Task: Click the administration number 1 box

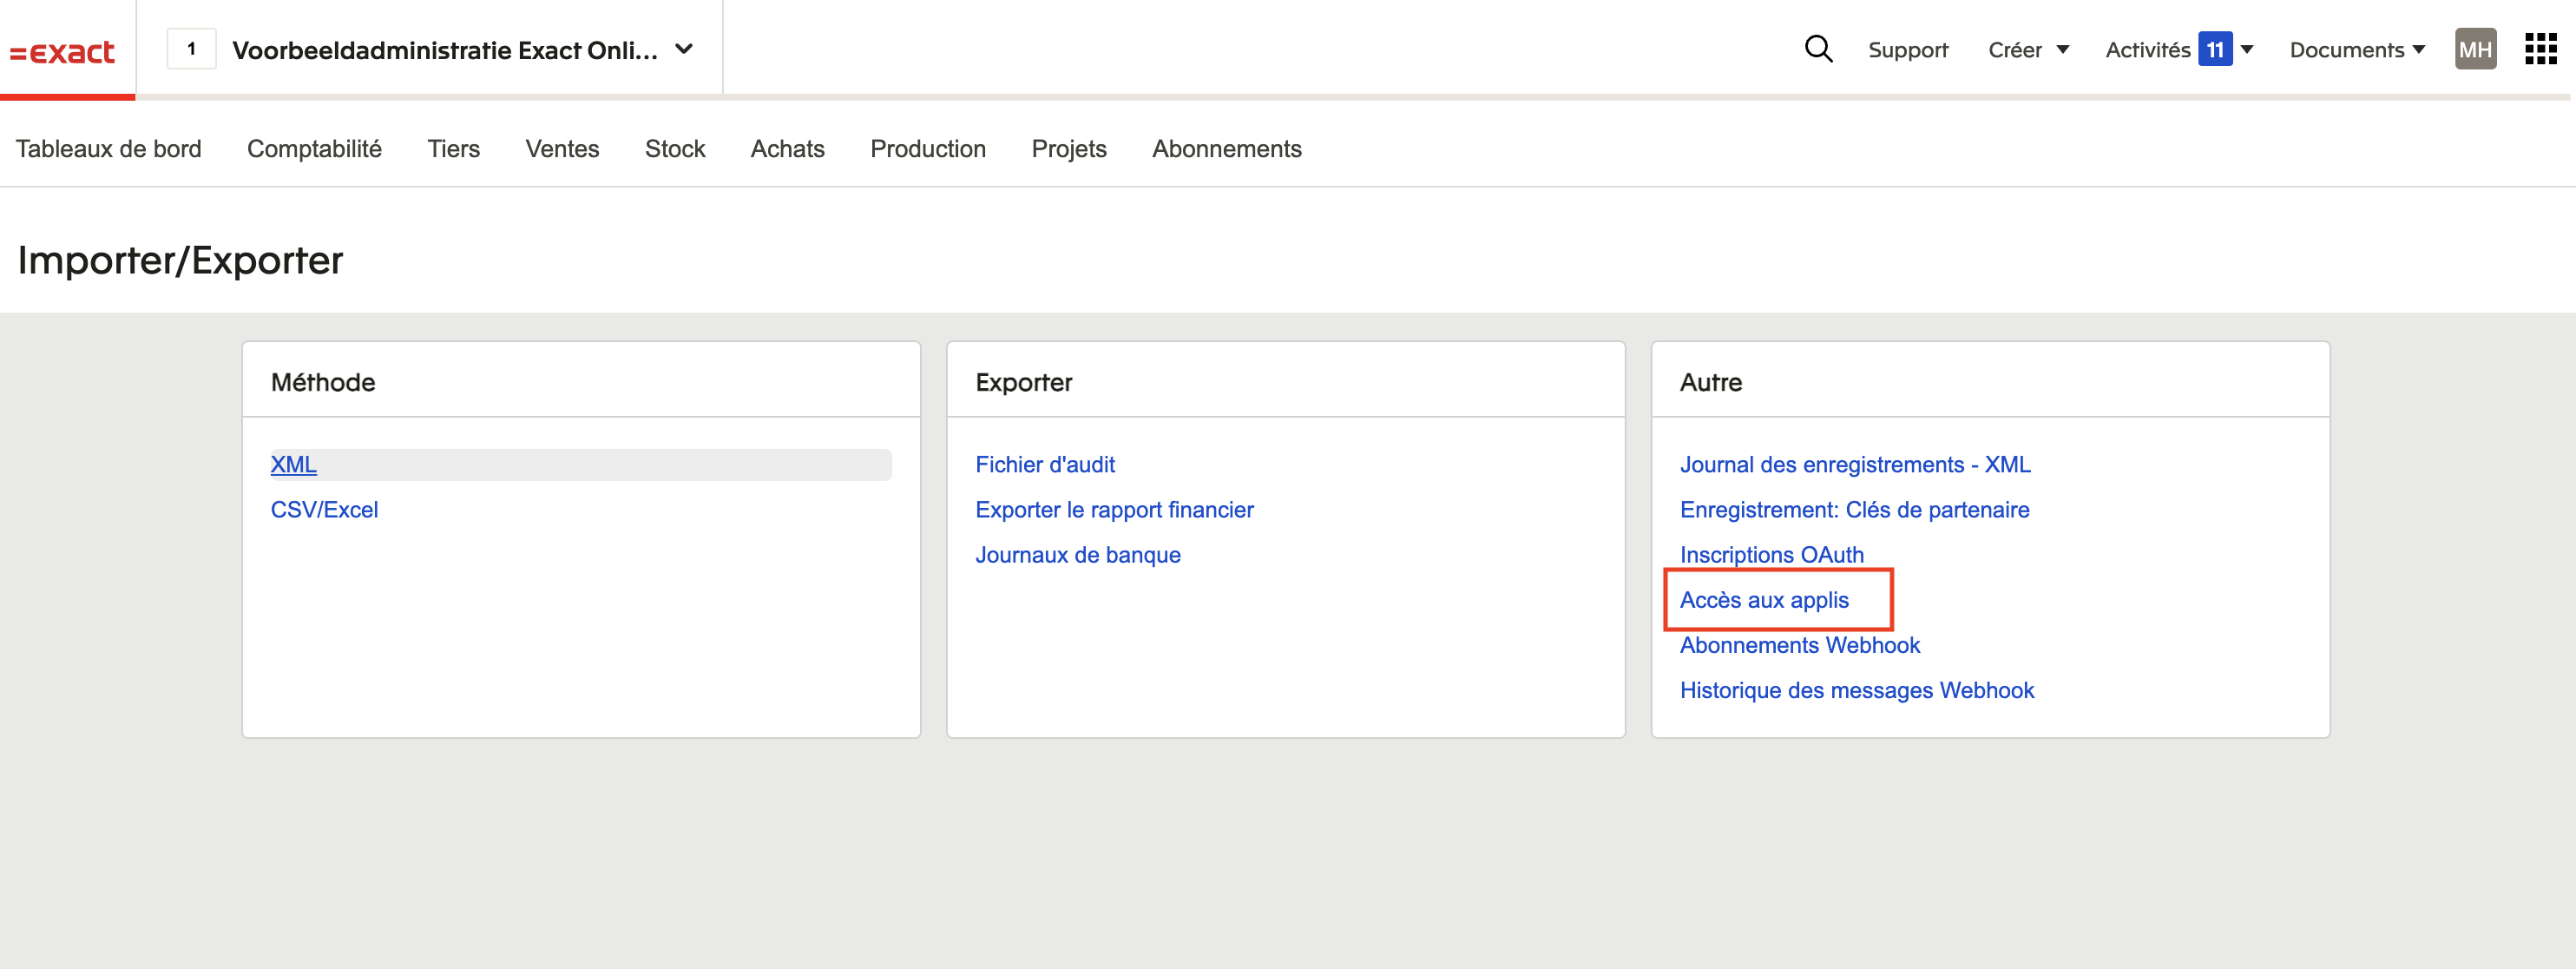Action: point(191,49)
